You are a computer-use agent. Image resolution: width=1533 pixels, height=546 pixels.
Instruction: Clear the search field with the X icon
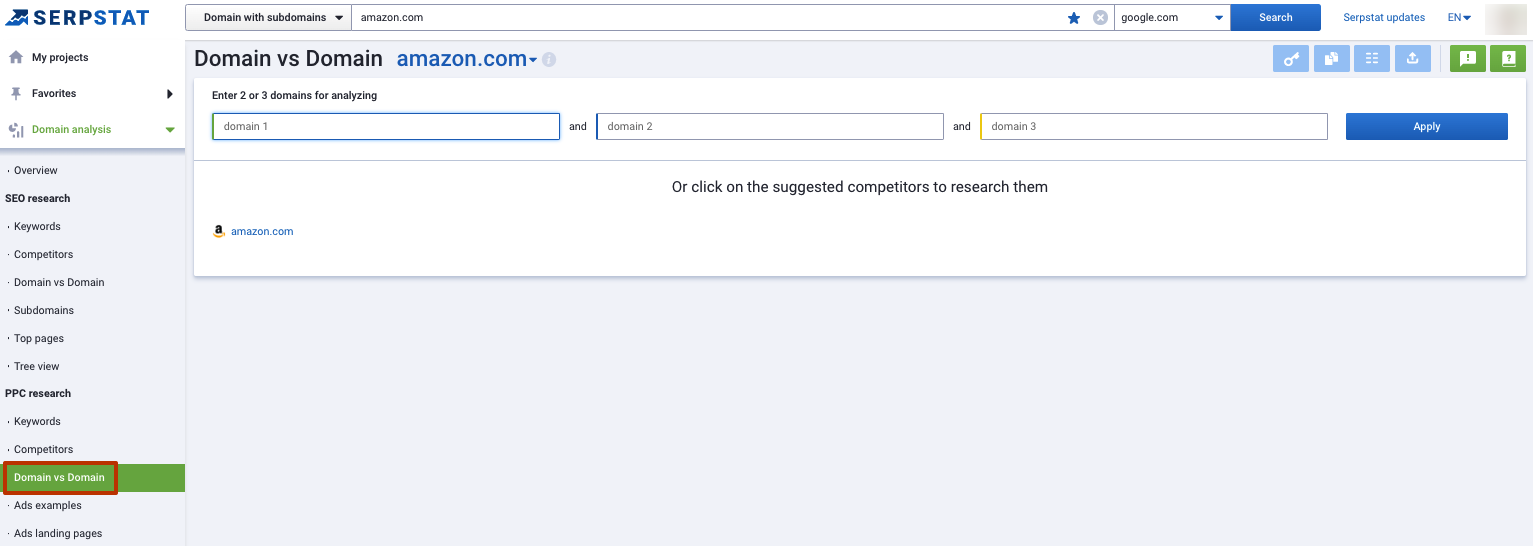(x=1100, y=18)
